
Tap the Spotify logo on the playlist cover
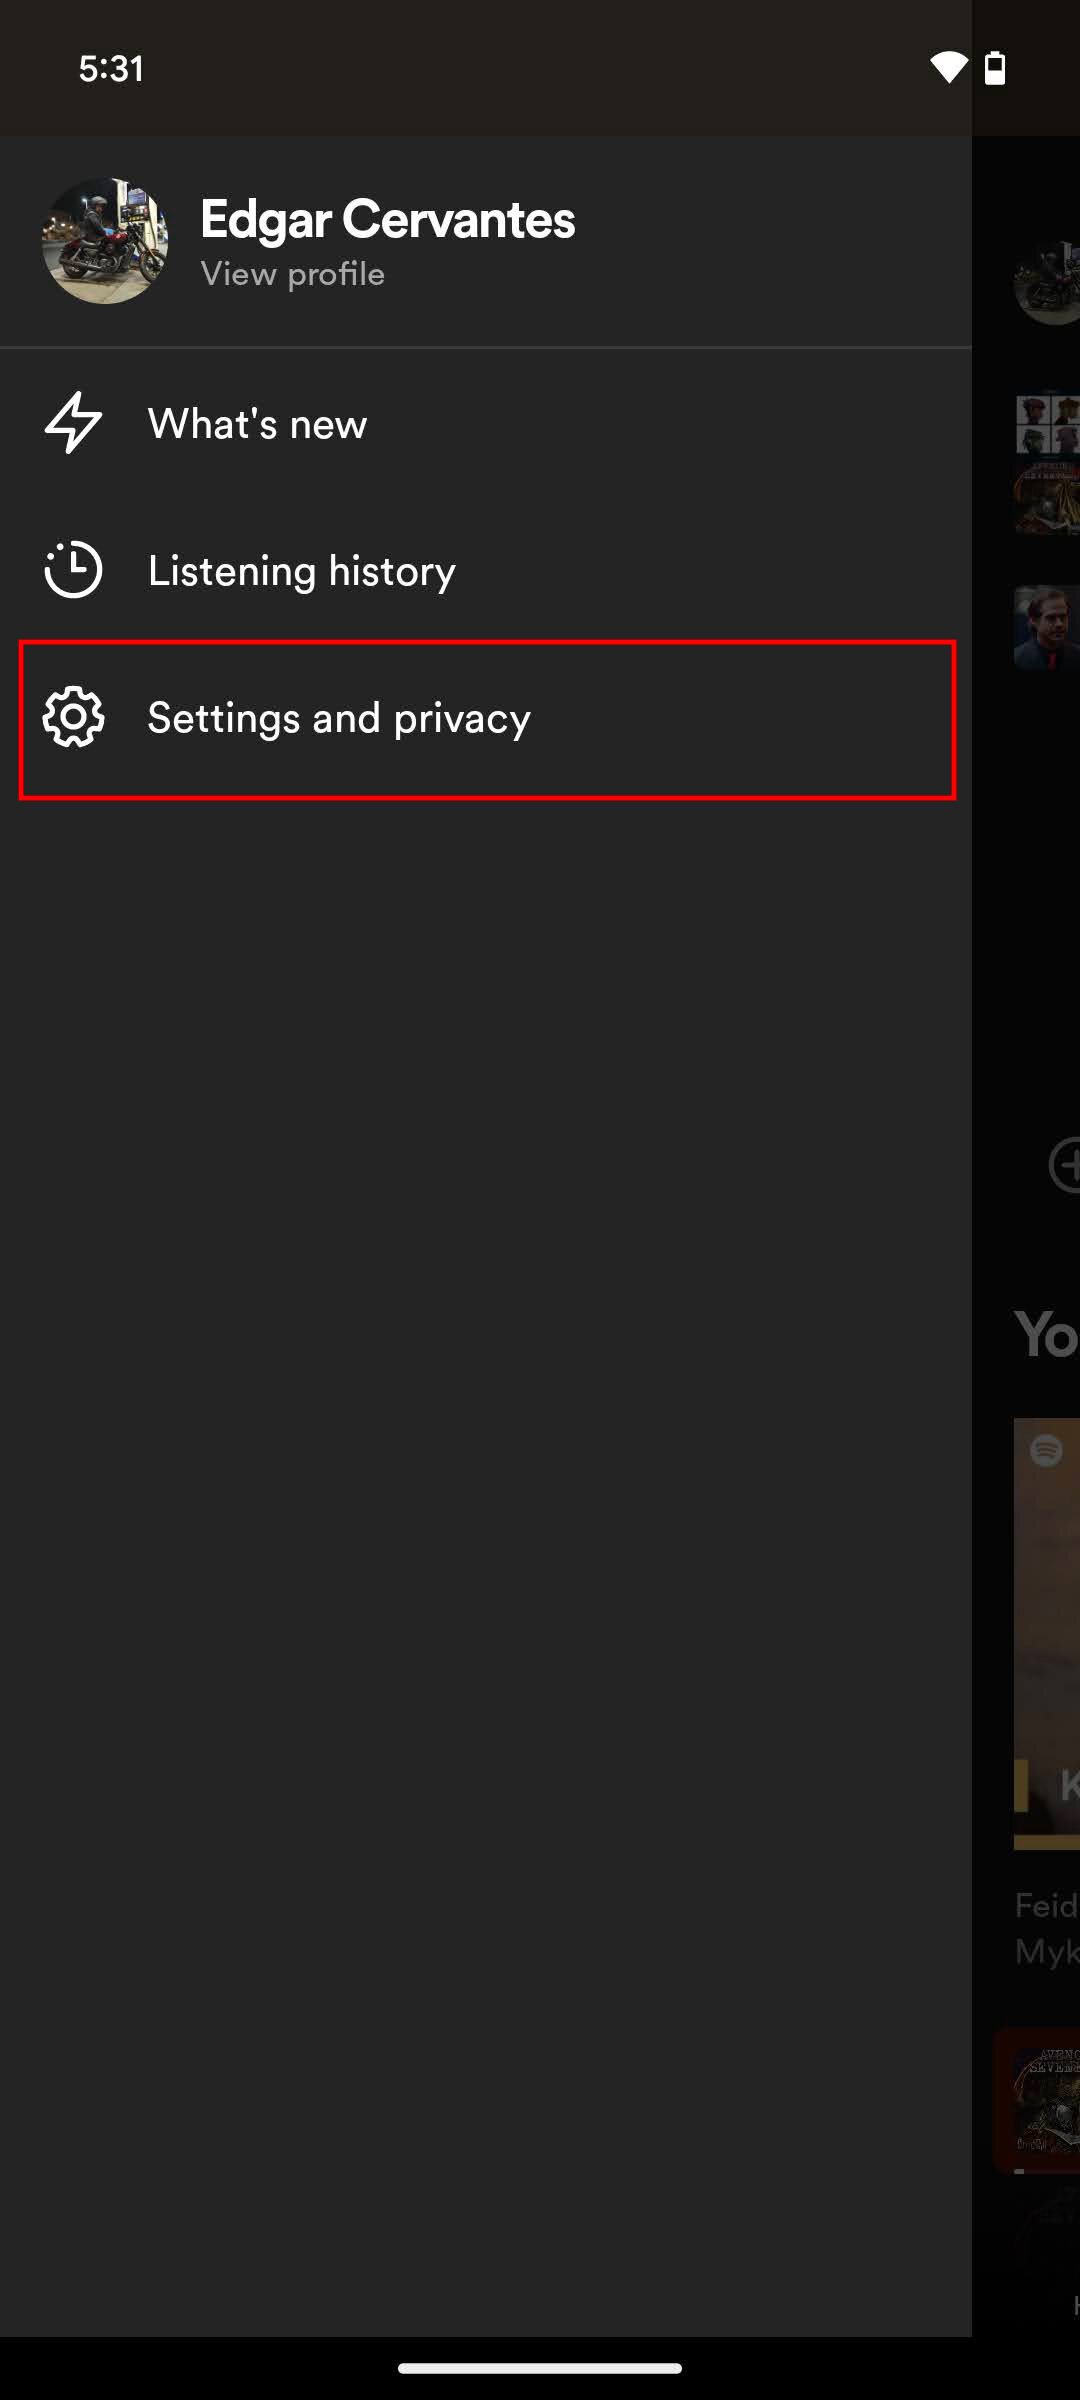pos(1046,1449)
